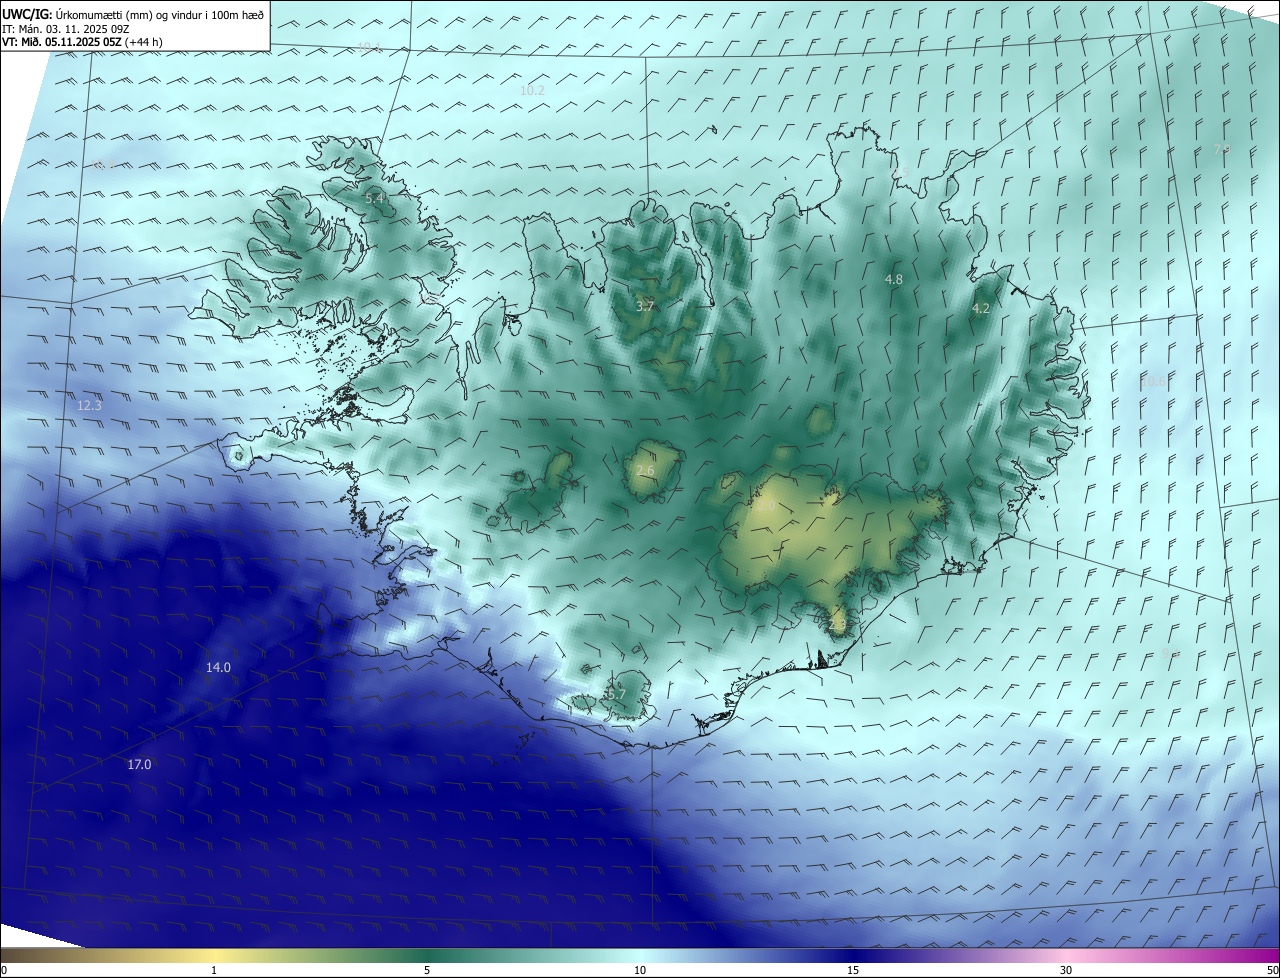Click the color scale label 10

(x=640, y=971)
